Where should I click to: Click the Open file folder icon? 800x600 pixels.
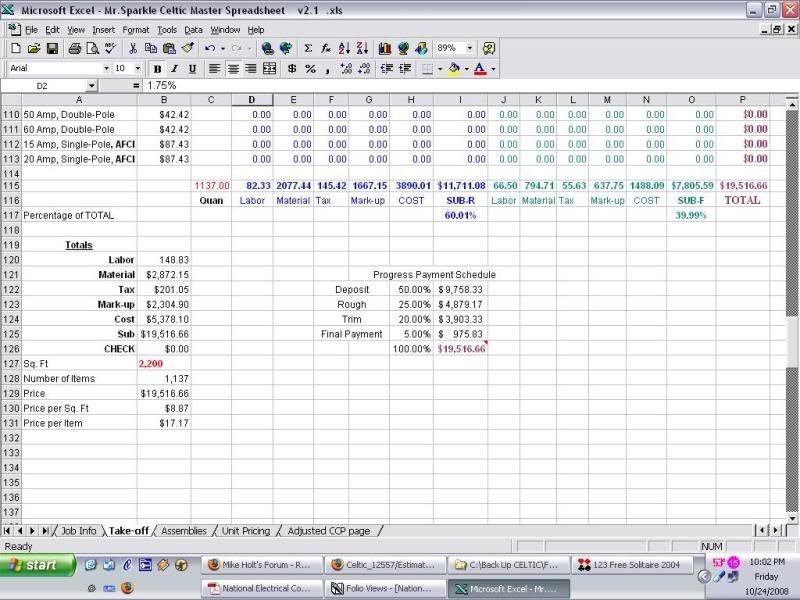pos(34,48)
